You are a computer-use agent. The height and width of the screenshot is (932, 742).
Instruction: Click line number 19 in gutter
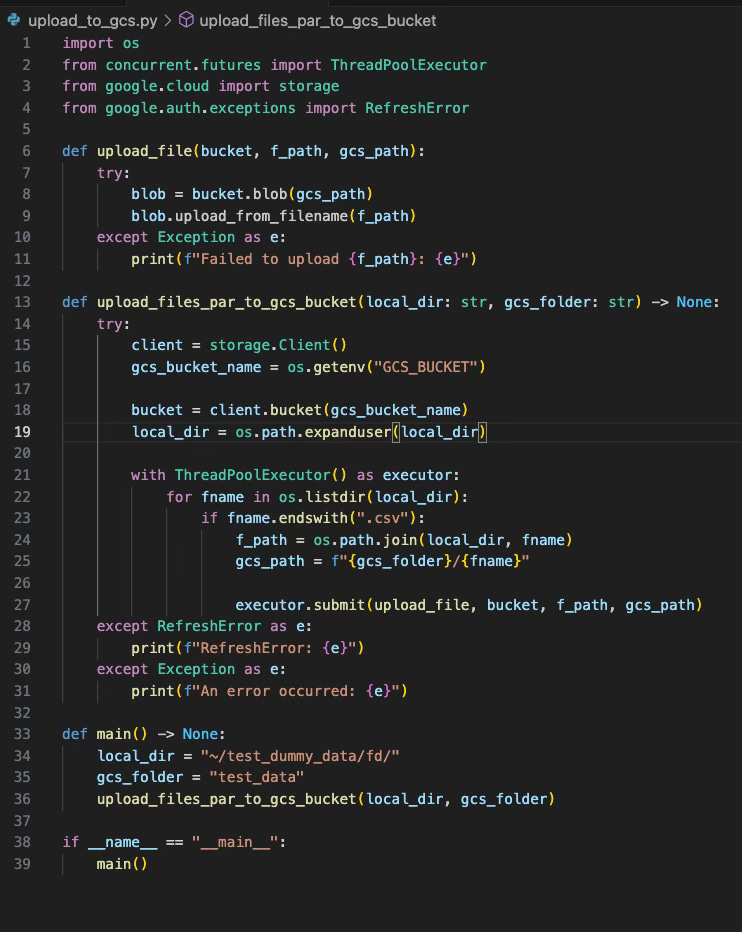[x=23, y=432]
